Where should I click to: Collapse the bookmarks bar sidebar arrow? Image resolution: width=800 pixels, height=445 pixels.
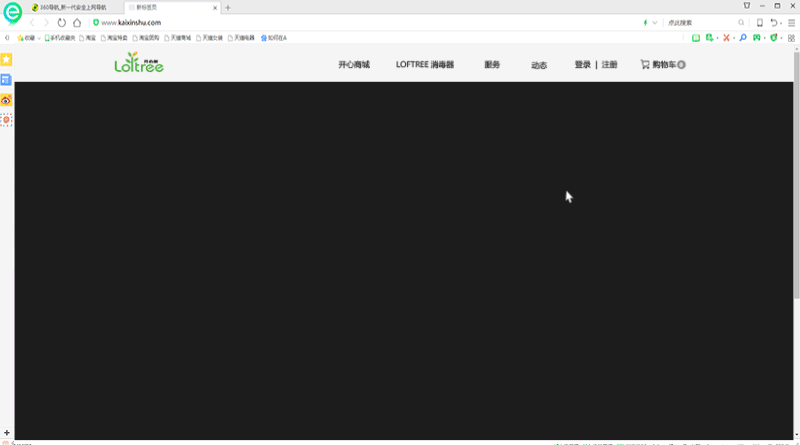tap(7, 38)
